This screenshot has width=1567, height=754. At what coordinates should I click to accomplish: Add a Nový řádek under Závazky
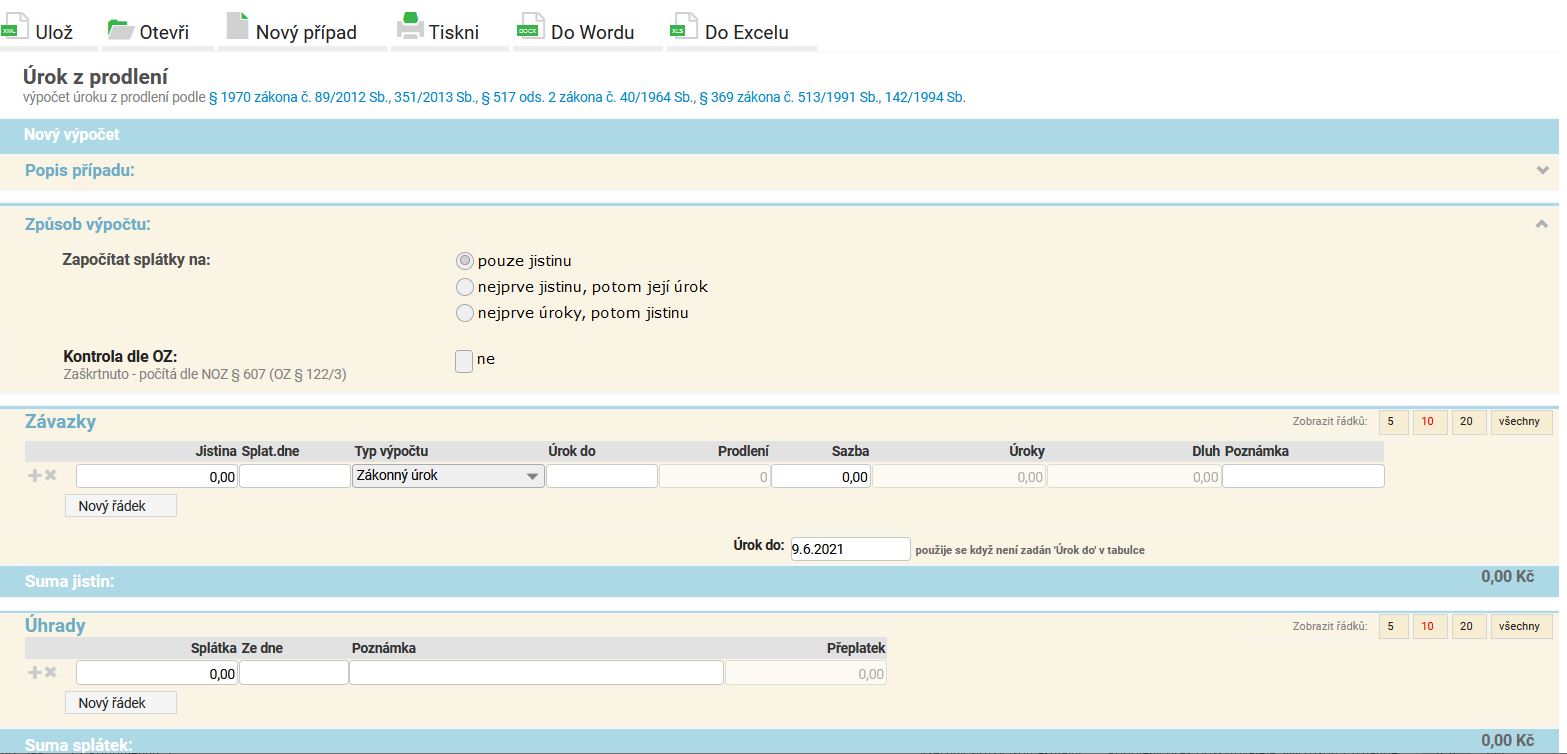click(x=120, y=506)
